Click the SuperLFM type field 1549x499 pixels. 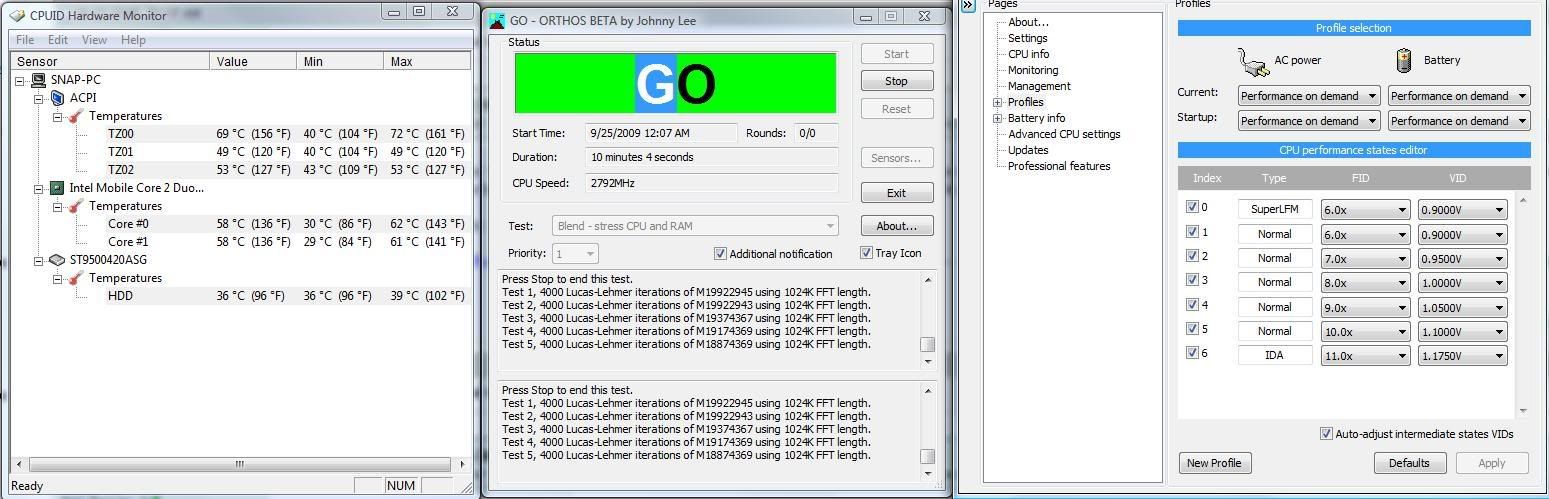click(1275, 209)
